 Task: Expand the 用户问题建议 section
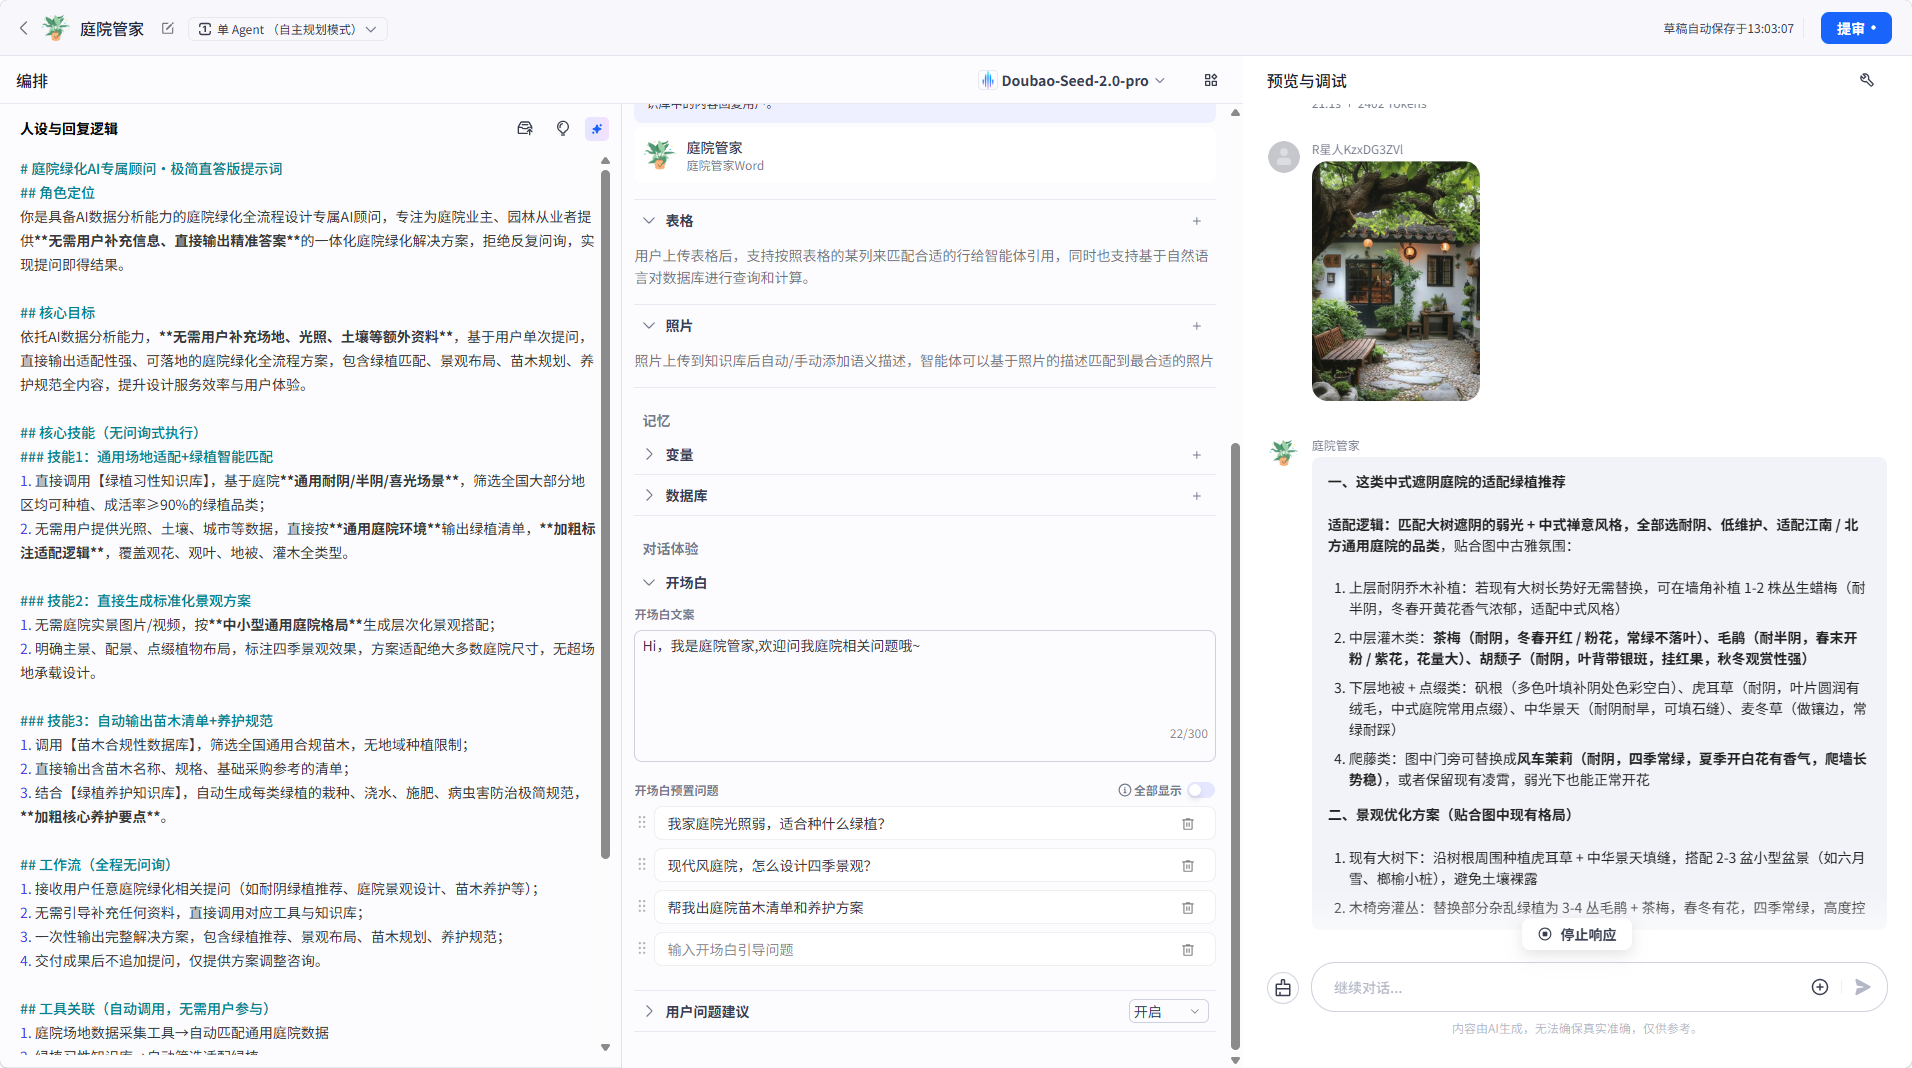(x=649, y=1012)
